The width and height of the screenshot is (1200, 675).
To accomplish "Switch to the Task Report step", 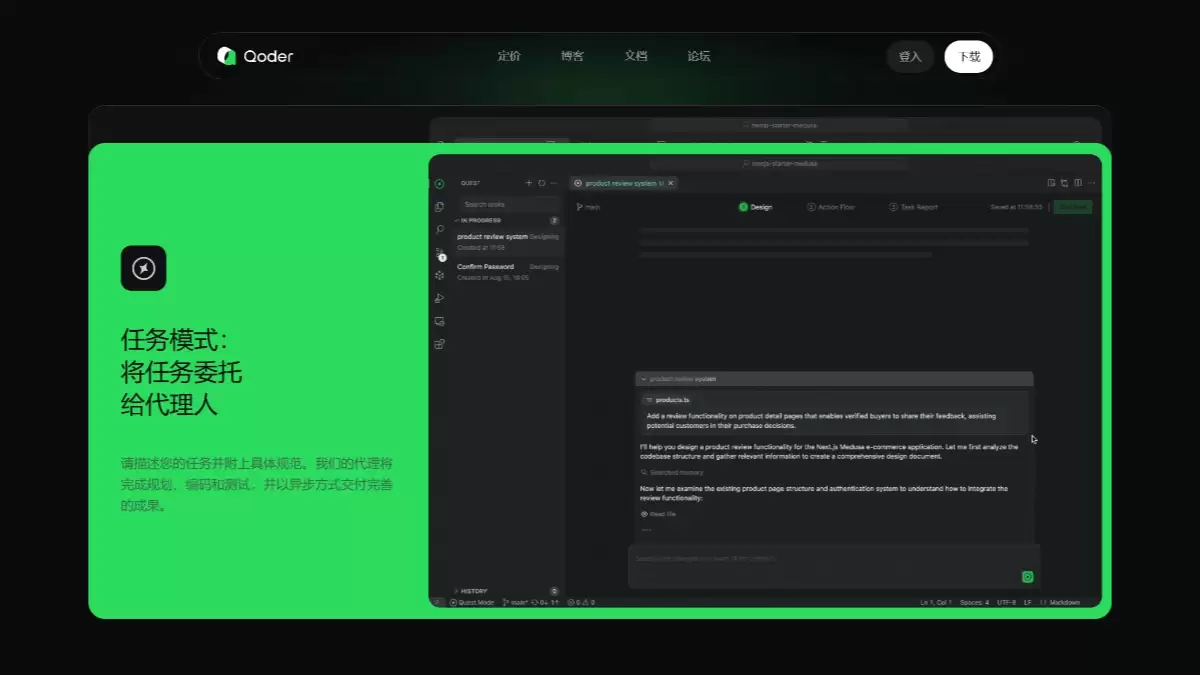I will tap(913, 207).
